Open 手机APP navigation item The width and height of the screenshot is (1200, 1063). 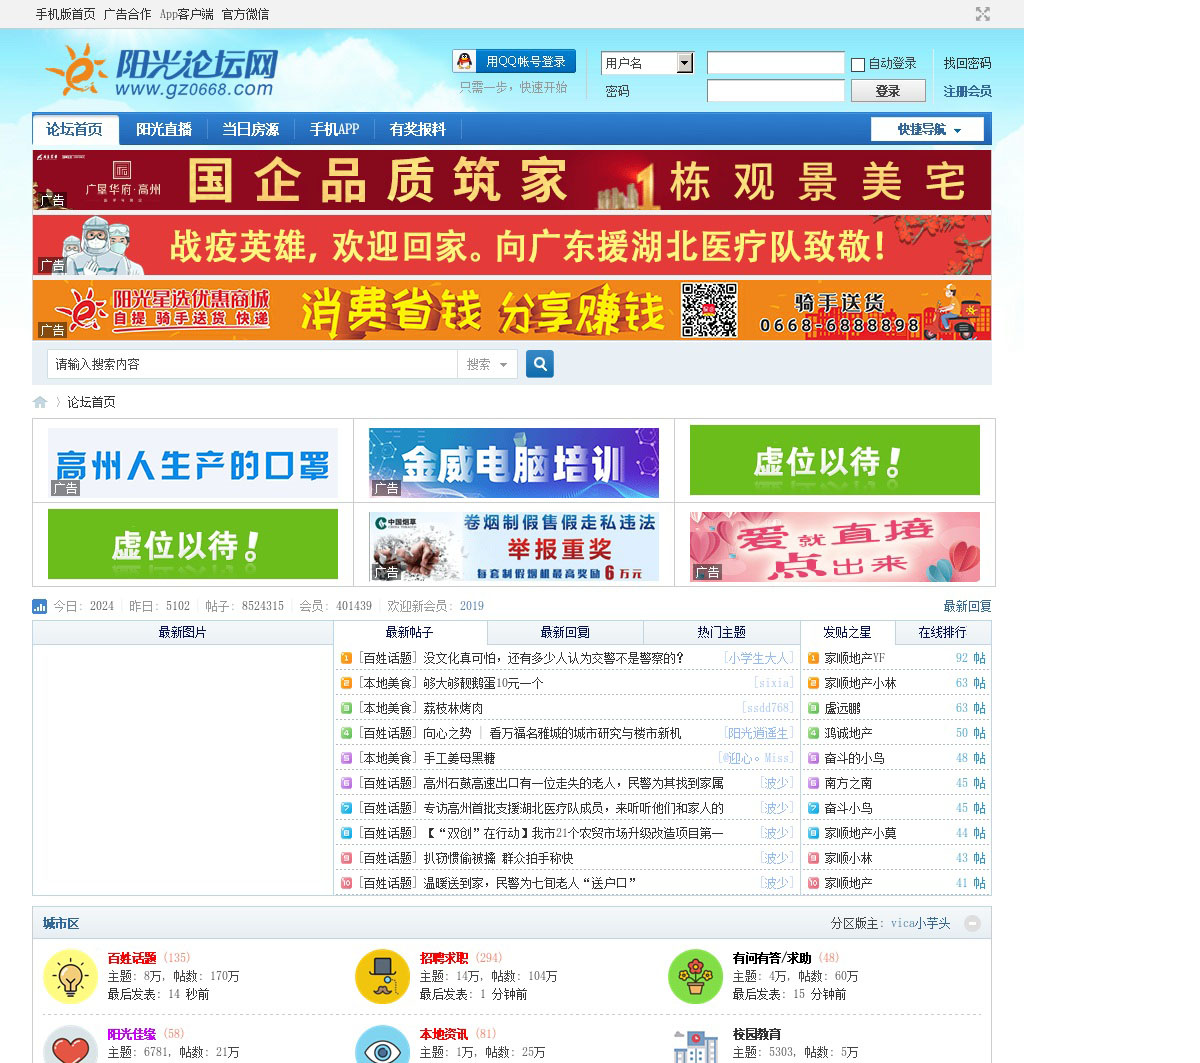(x=334, y=130)
